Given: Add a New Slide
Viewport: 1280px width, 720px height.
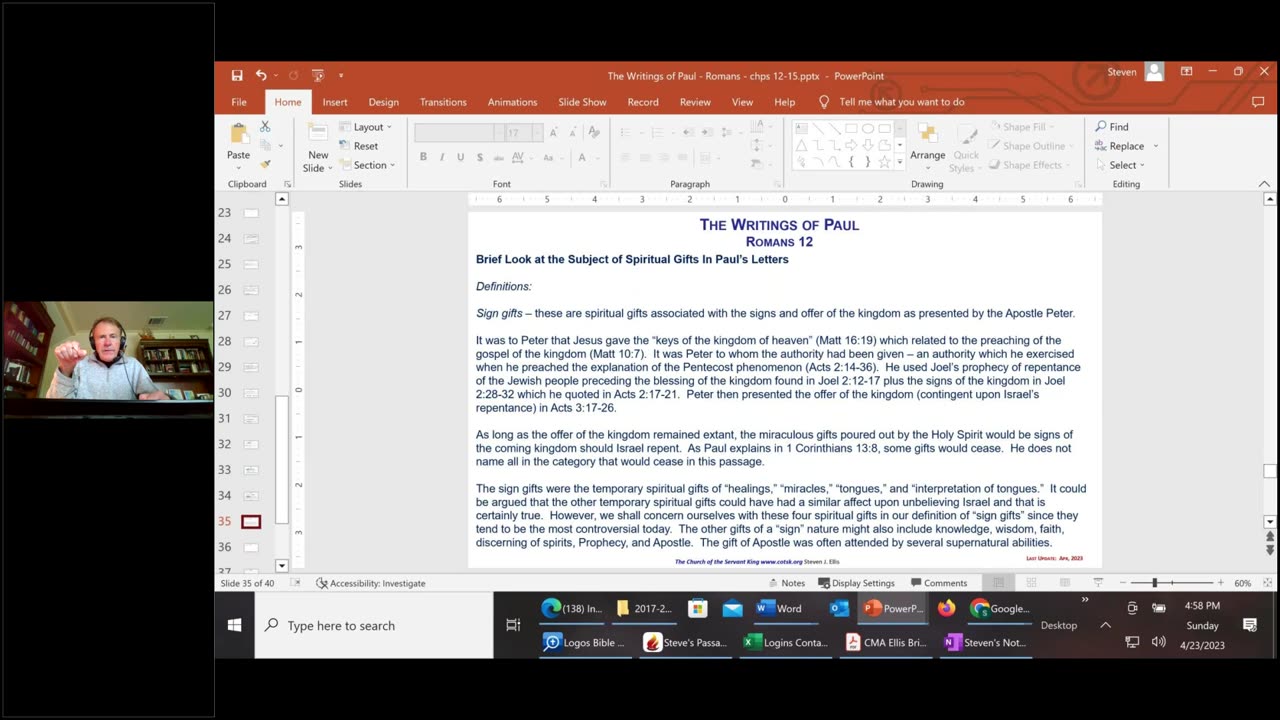Looking at the screenshot, I should point(318,147).
